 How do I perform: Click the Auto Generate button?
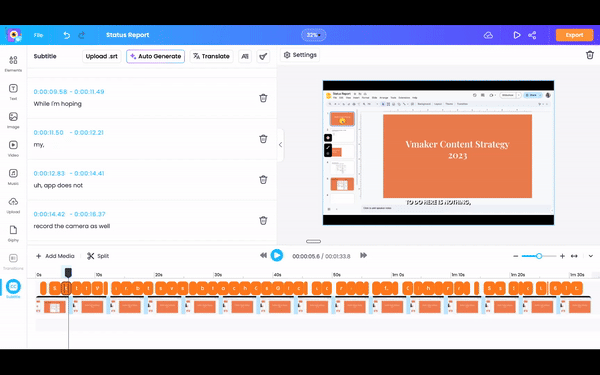[x=155, y=56]
